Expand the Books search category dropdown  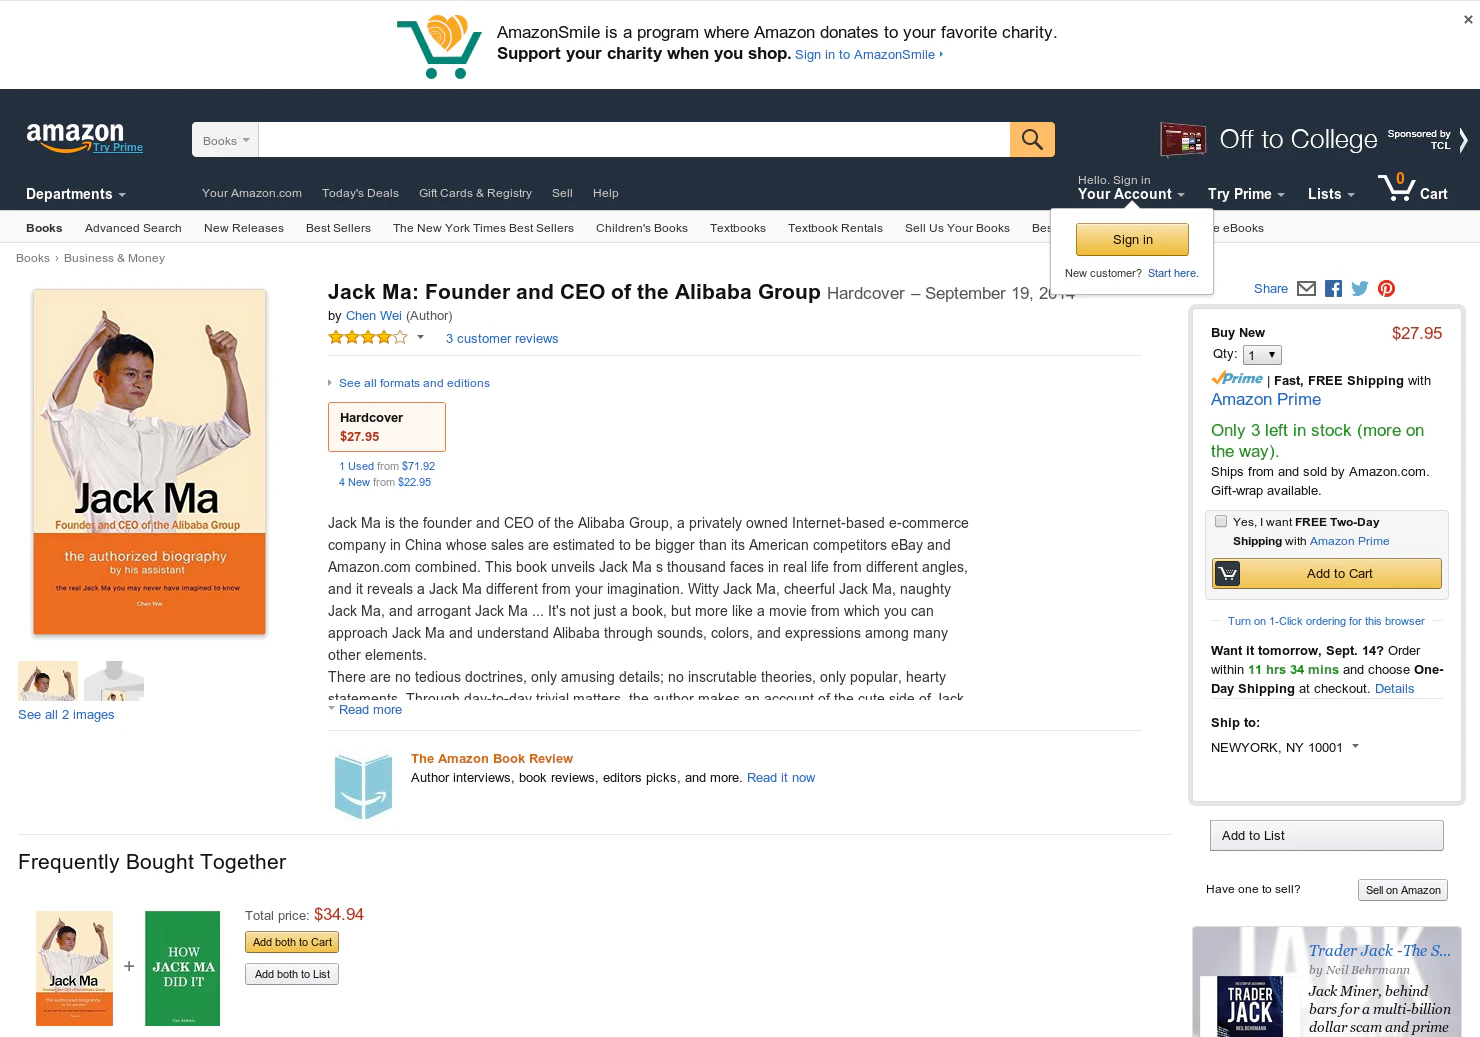225,140
